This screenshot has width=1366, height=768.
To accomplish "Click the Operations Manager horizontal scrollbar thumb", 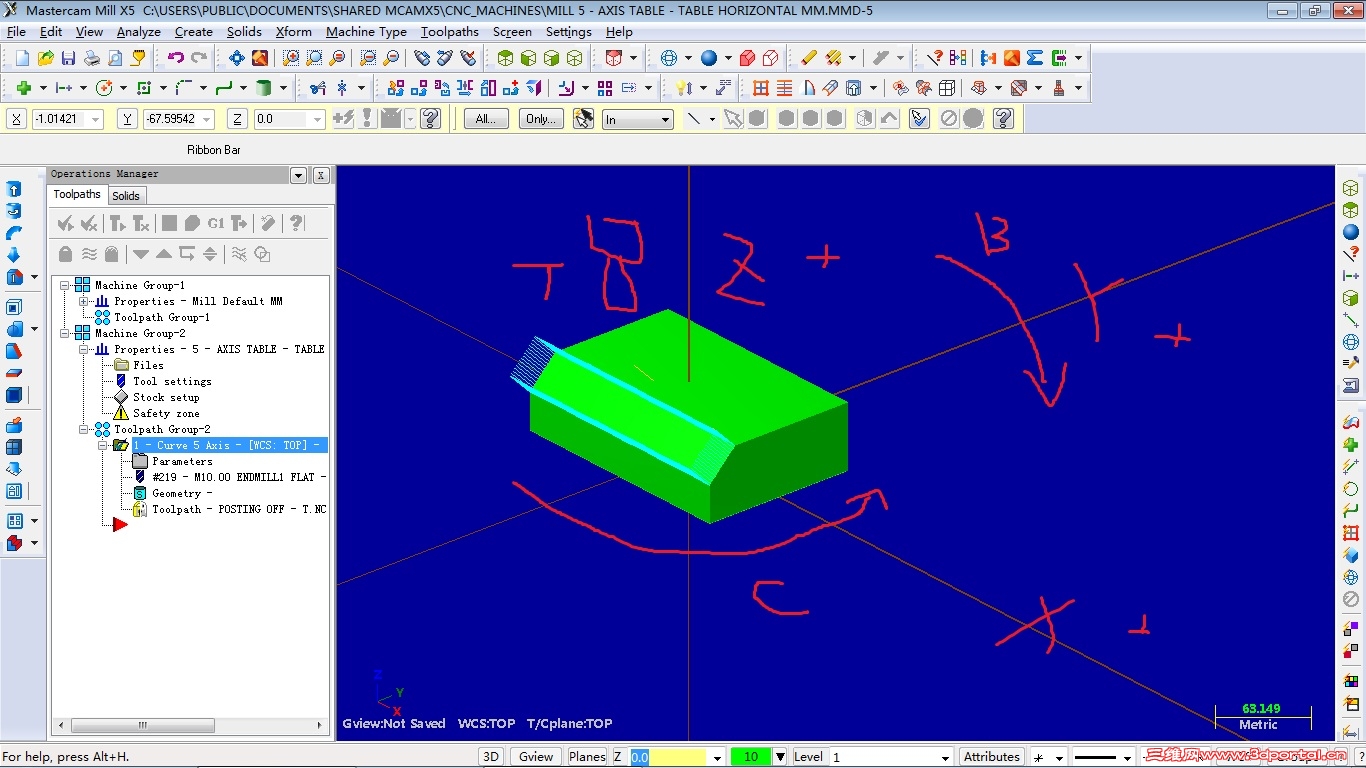I will tap(142, 725).
